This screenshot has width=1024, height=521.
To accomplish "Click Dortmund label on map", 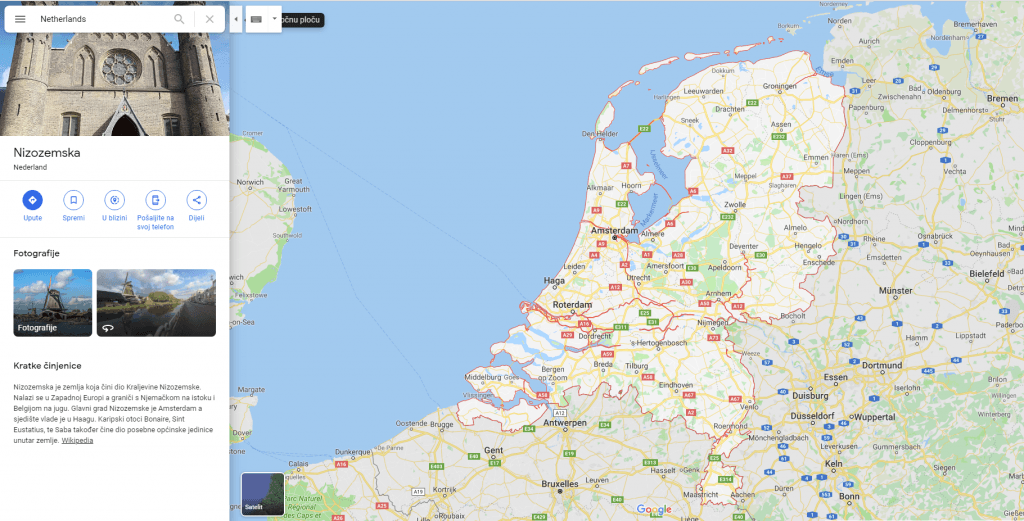I will (882, 366).
